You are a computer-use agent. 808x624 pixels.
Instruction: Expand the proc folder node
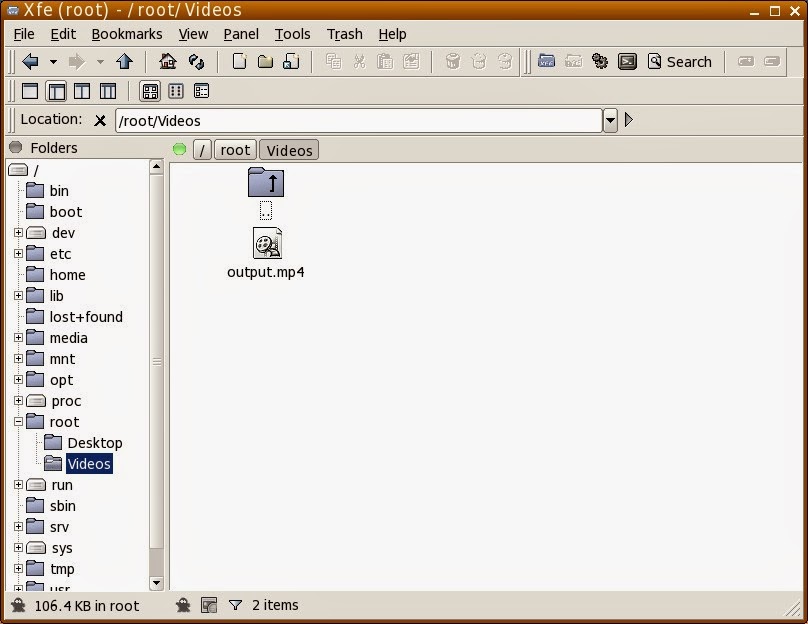pos(19,400)
